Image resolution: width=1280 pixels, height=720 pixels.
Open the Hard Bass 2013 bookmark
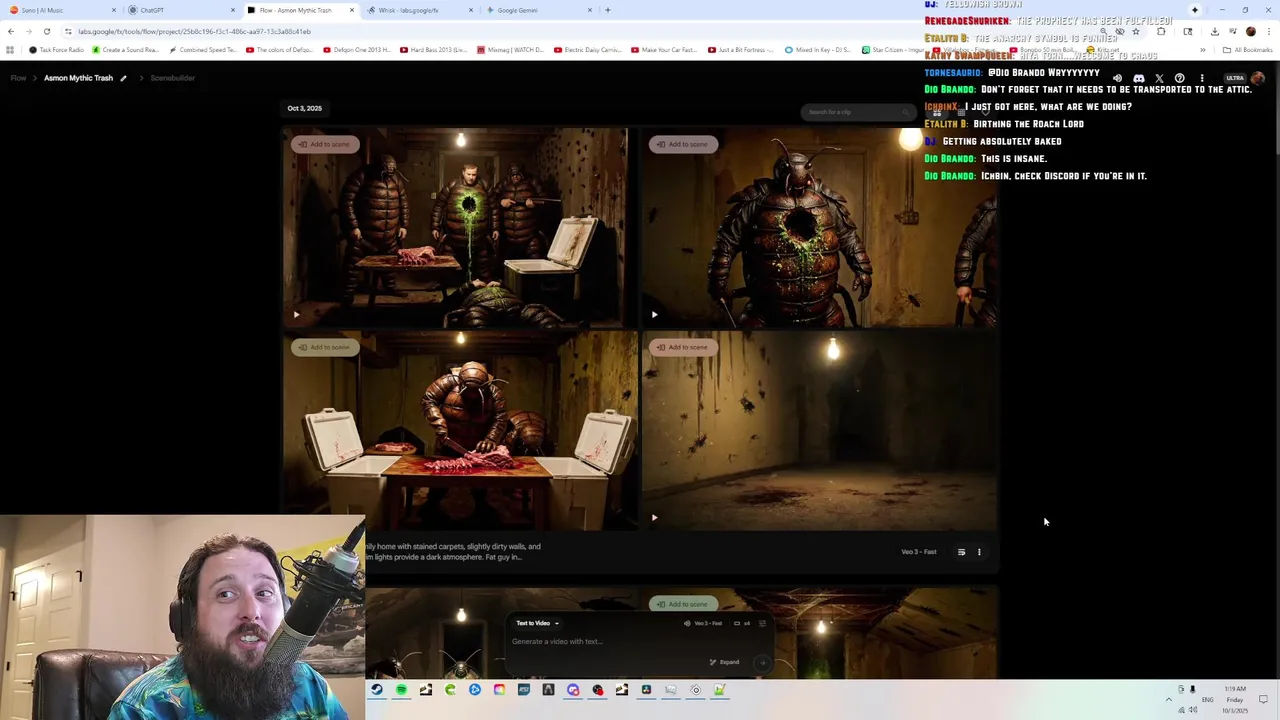pos(433,49)
